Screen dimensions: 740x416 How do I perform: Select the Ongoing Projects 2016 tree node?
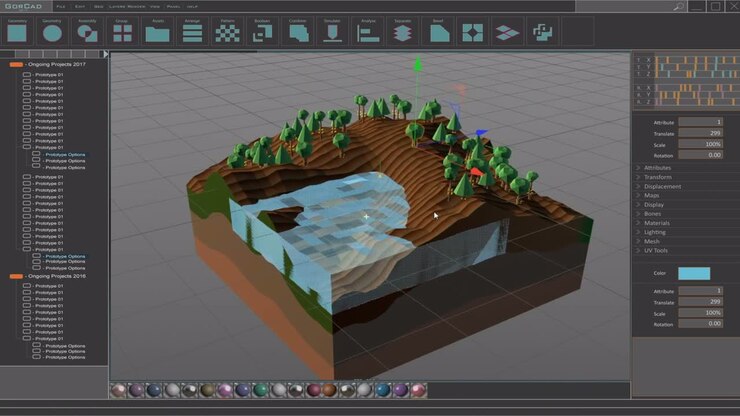click(56, 276)
